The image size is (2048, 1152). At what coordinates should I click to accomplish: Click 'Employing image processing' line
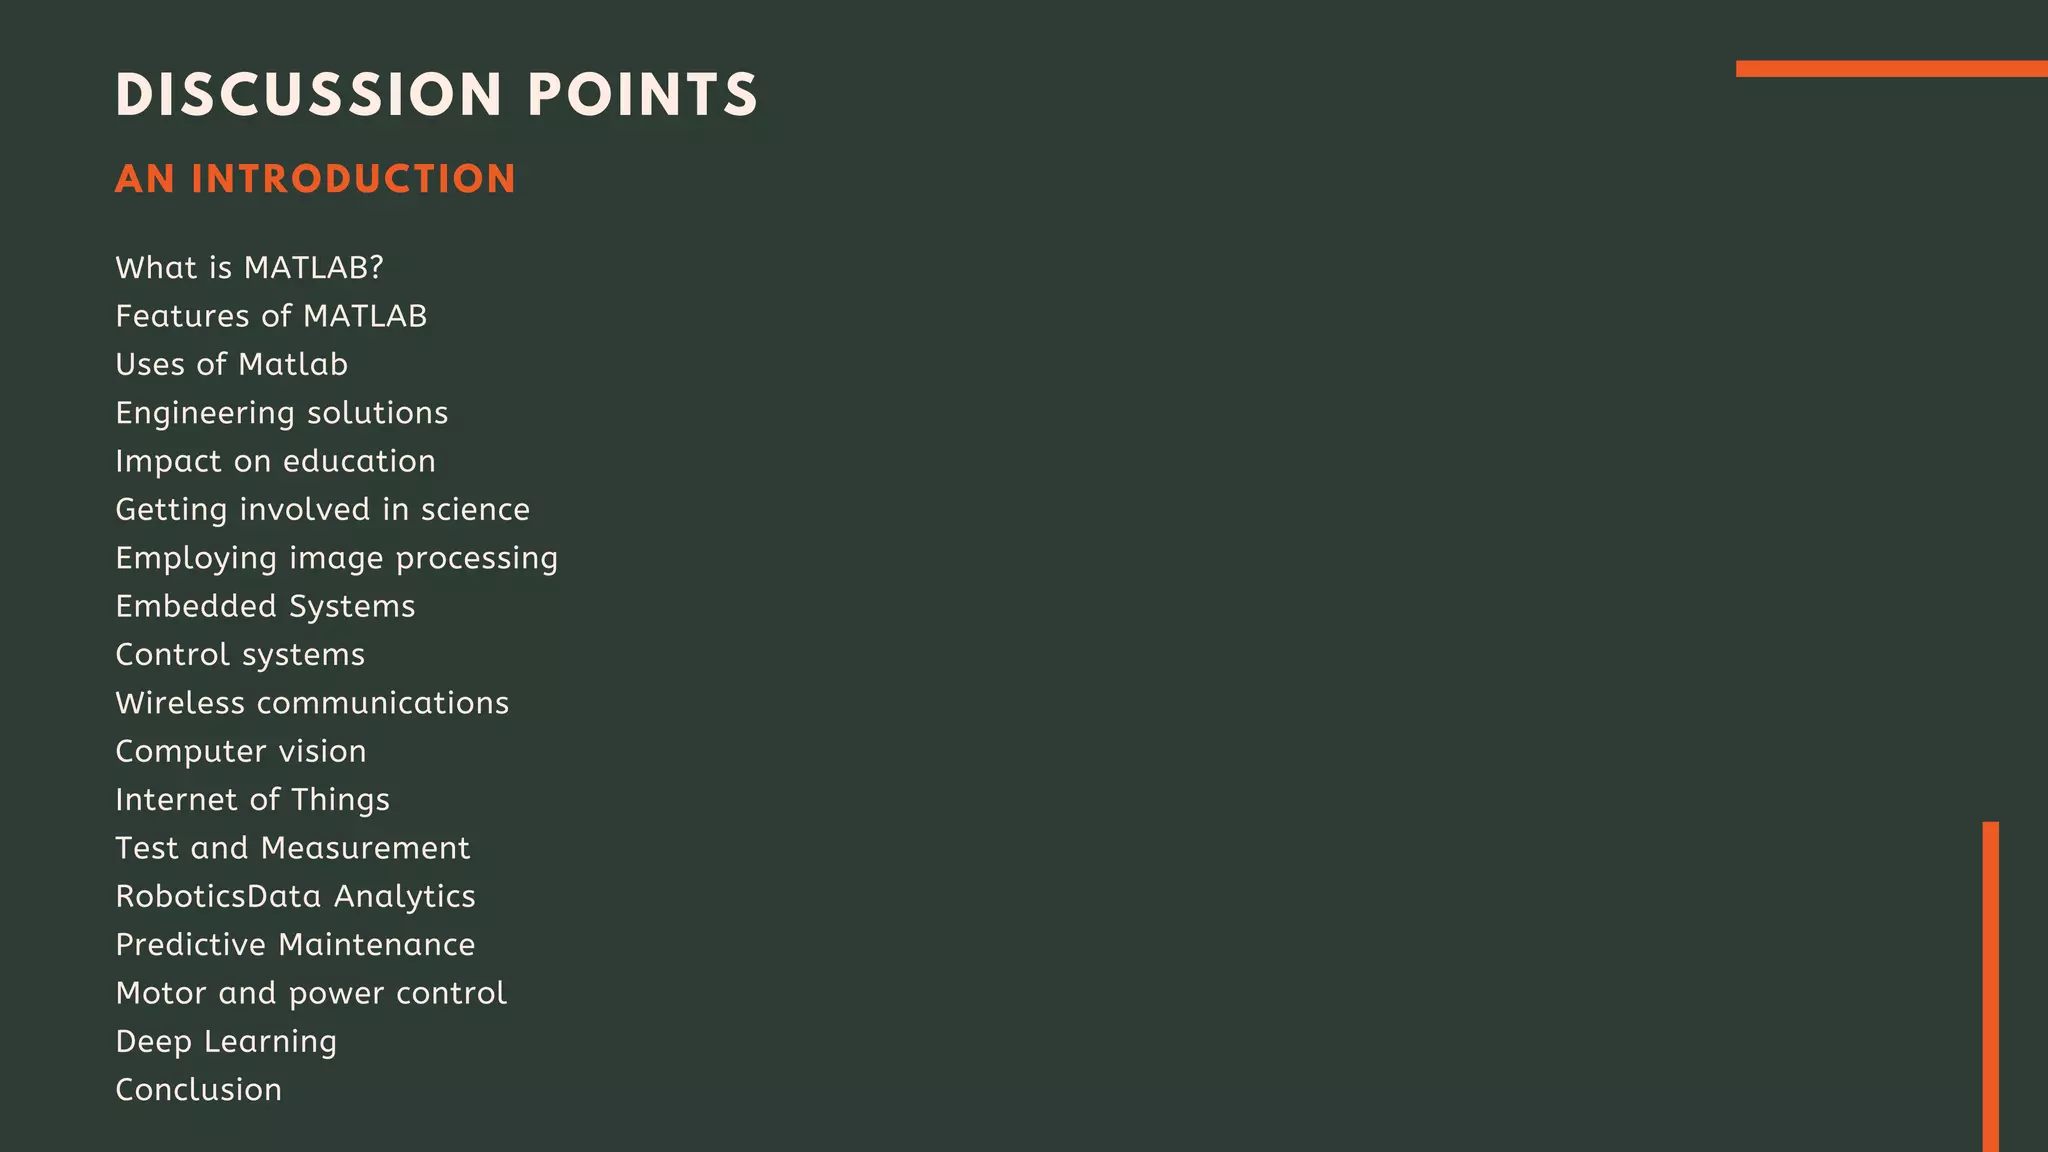pos(336,558)
